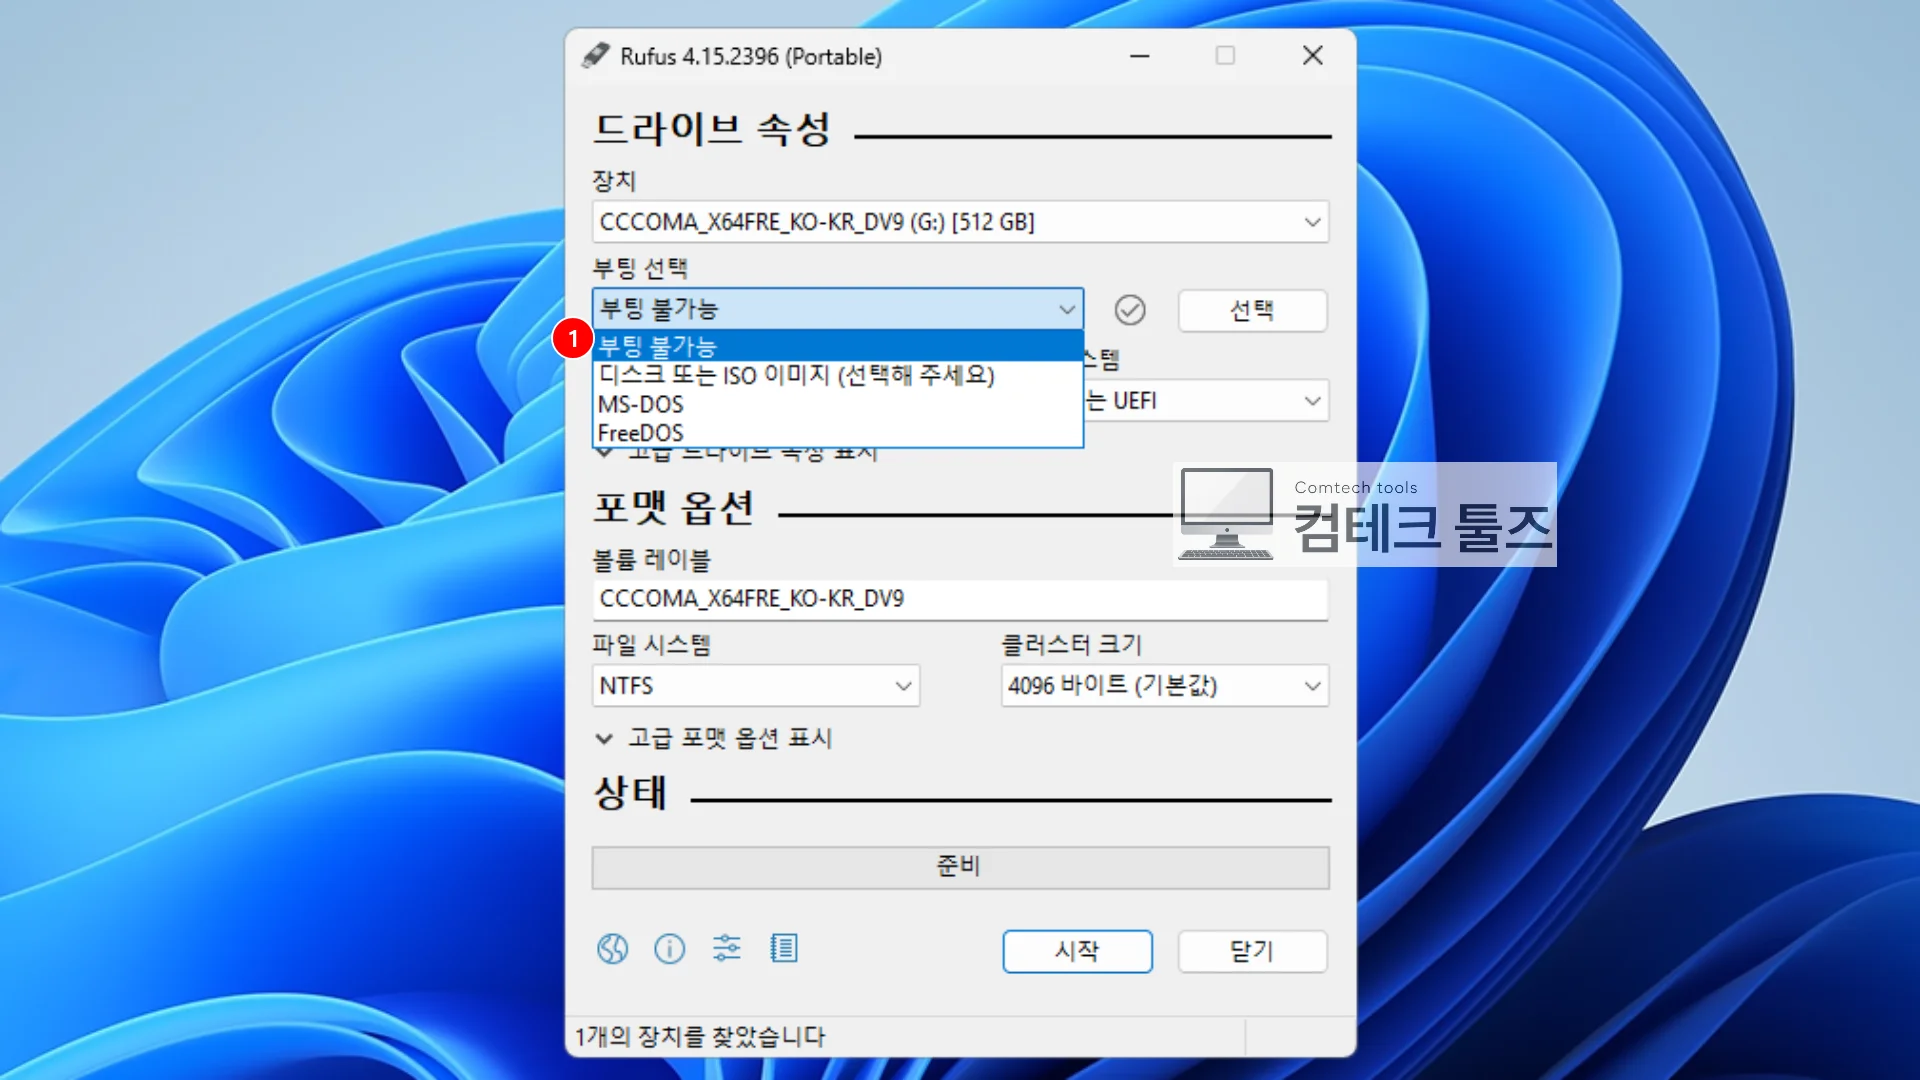
Task: Open the NTFS file system dropdown
Action: click(756, 686)
